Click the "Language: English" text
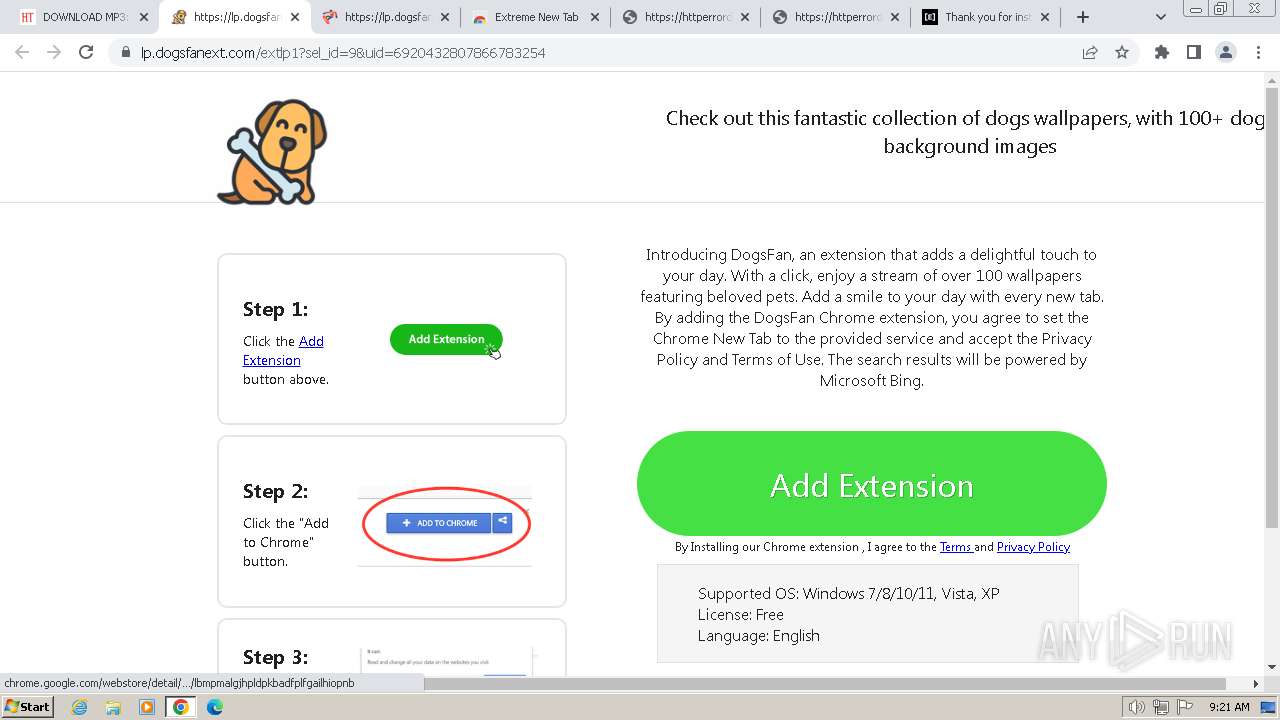This screenshot has height=720, width=1280. click(759, 636)
